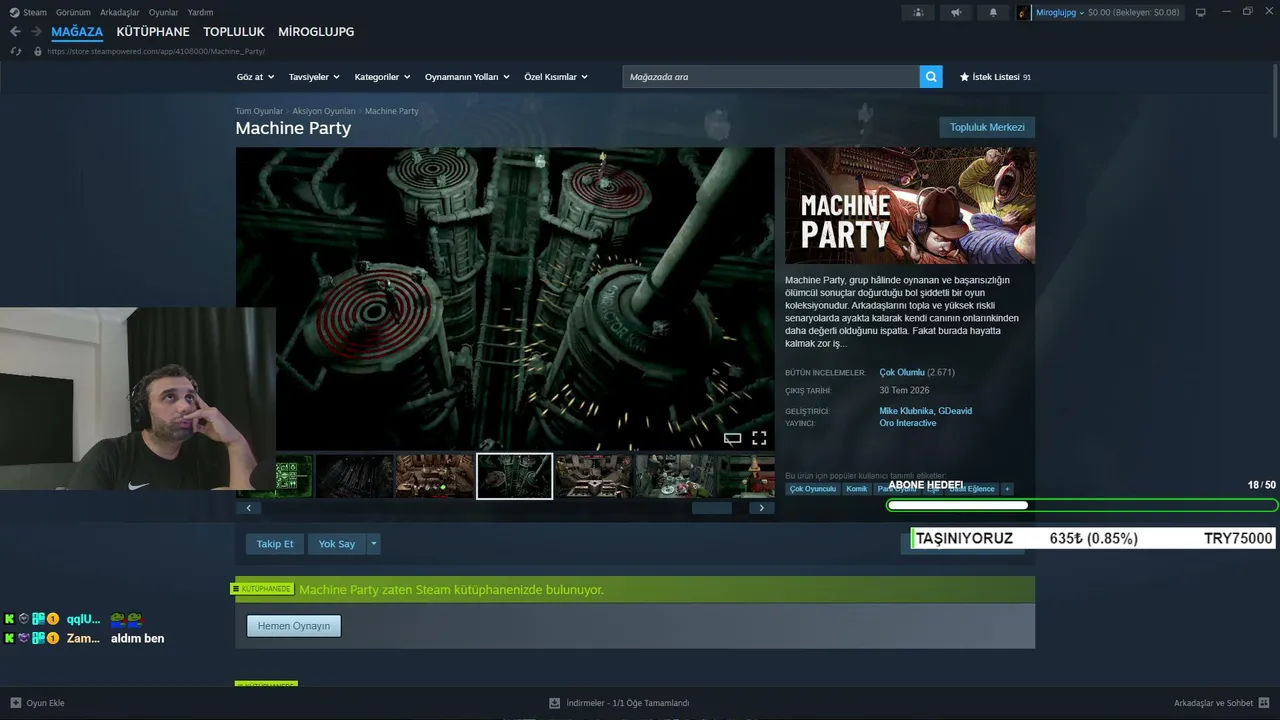Open the Oynamanın Yolları dropdown

pos(467,77)
